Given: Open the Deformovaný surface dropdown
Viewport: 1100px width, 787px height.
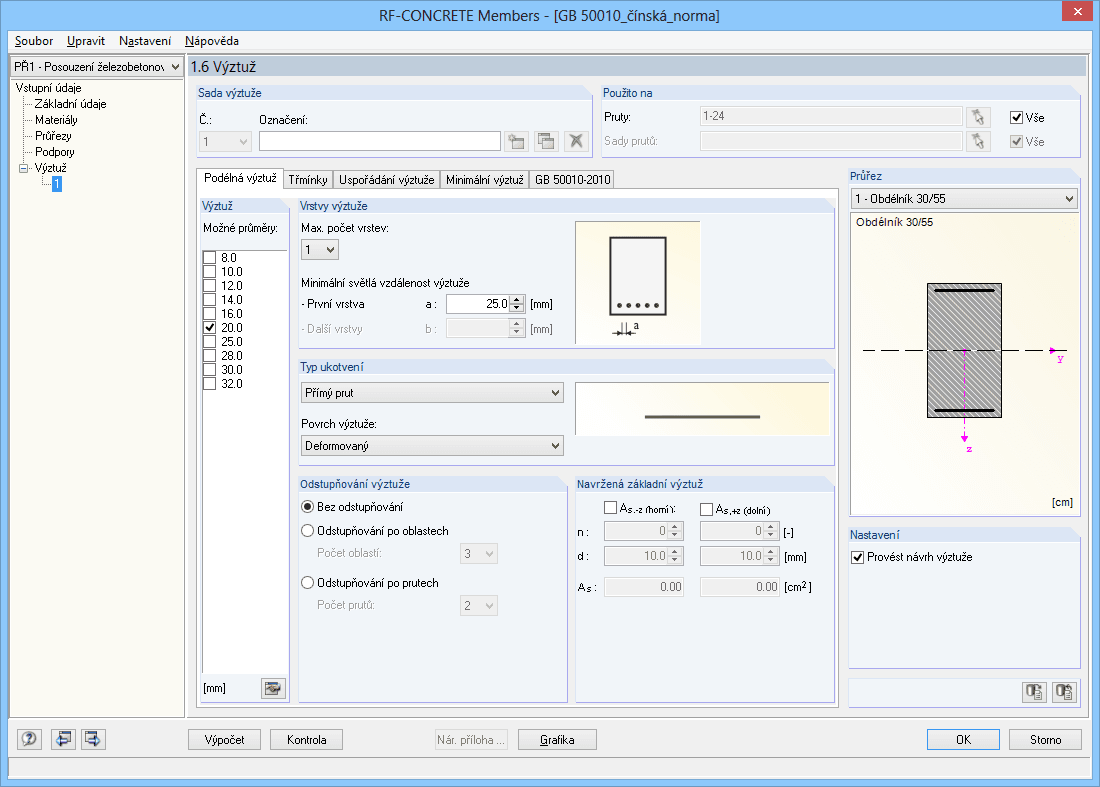Looking at the screenshot, I should point(432,445).
